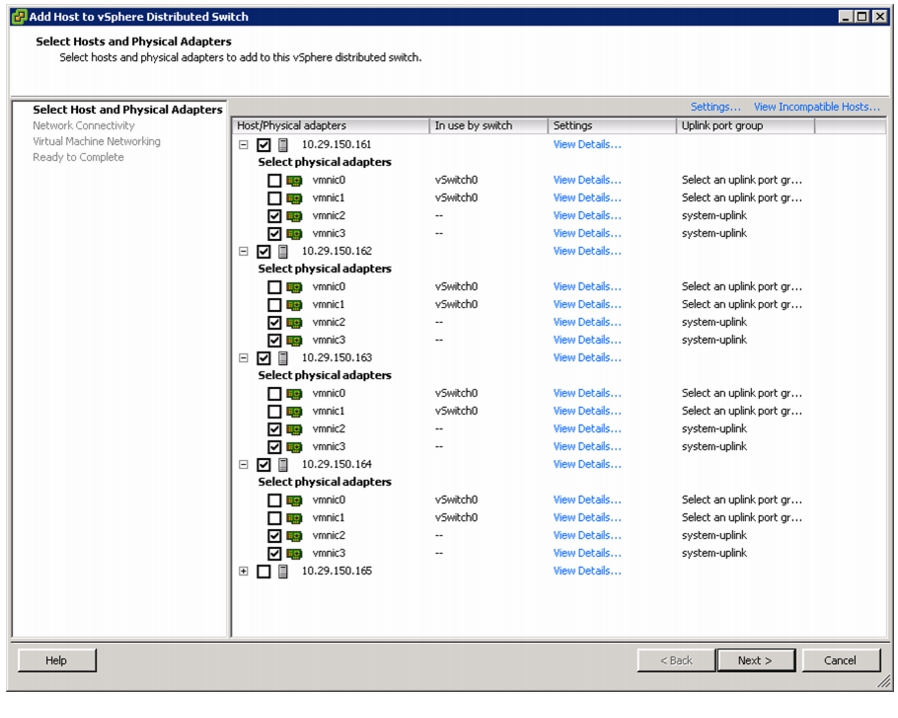Uncheck vmnic2 under host 10.29.150.162
Screen dimensions: 898x718
(x=274, y=323)
